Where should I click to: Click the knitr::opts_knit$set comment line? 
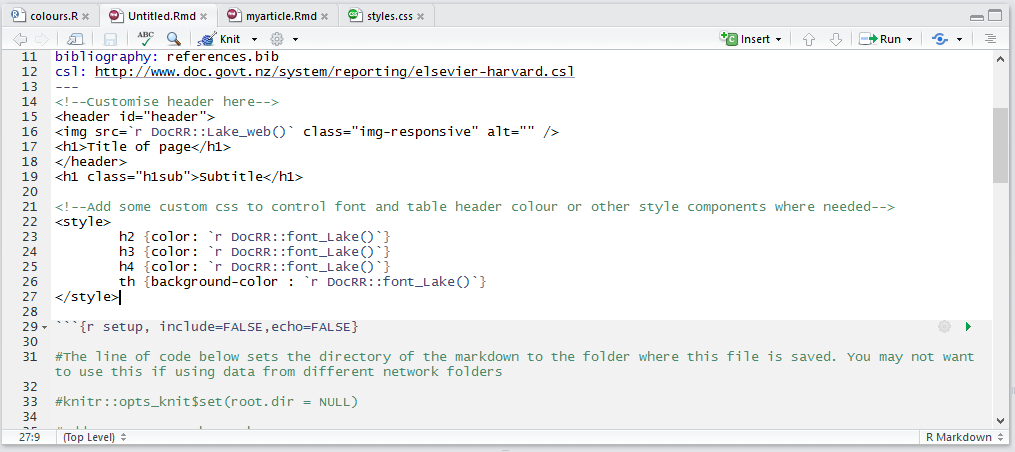click(x=206, y=401)
